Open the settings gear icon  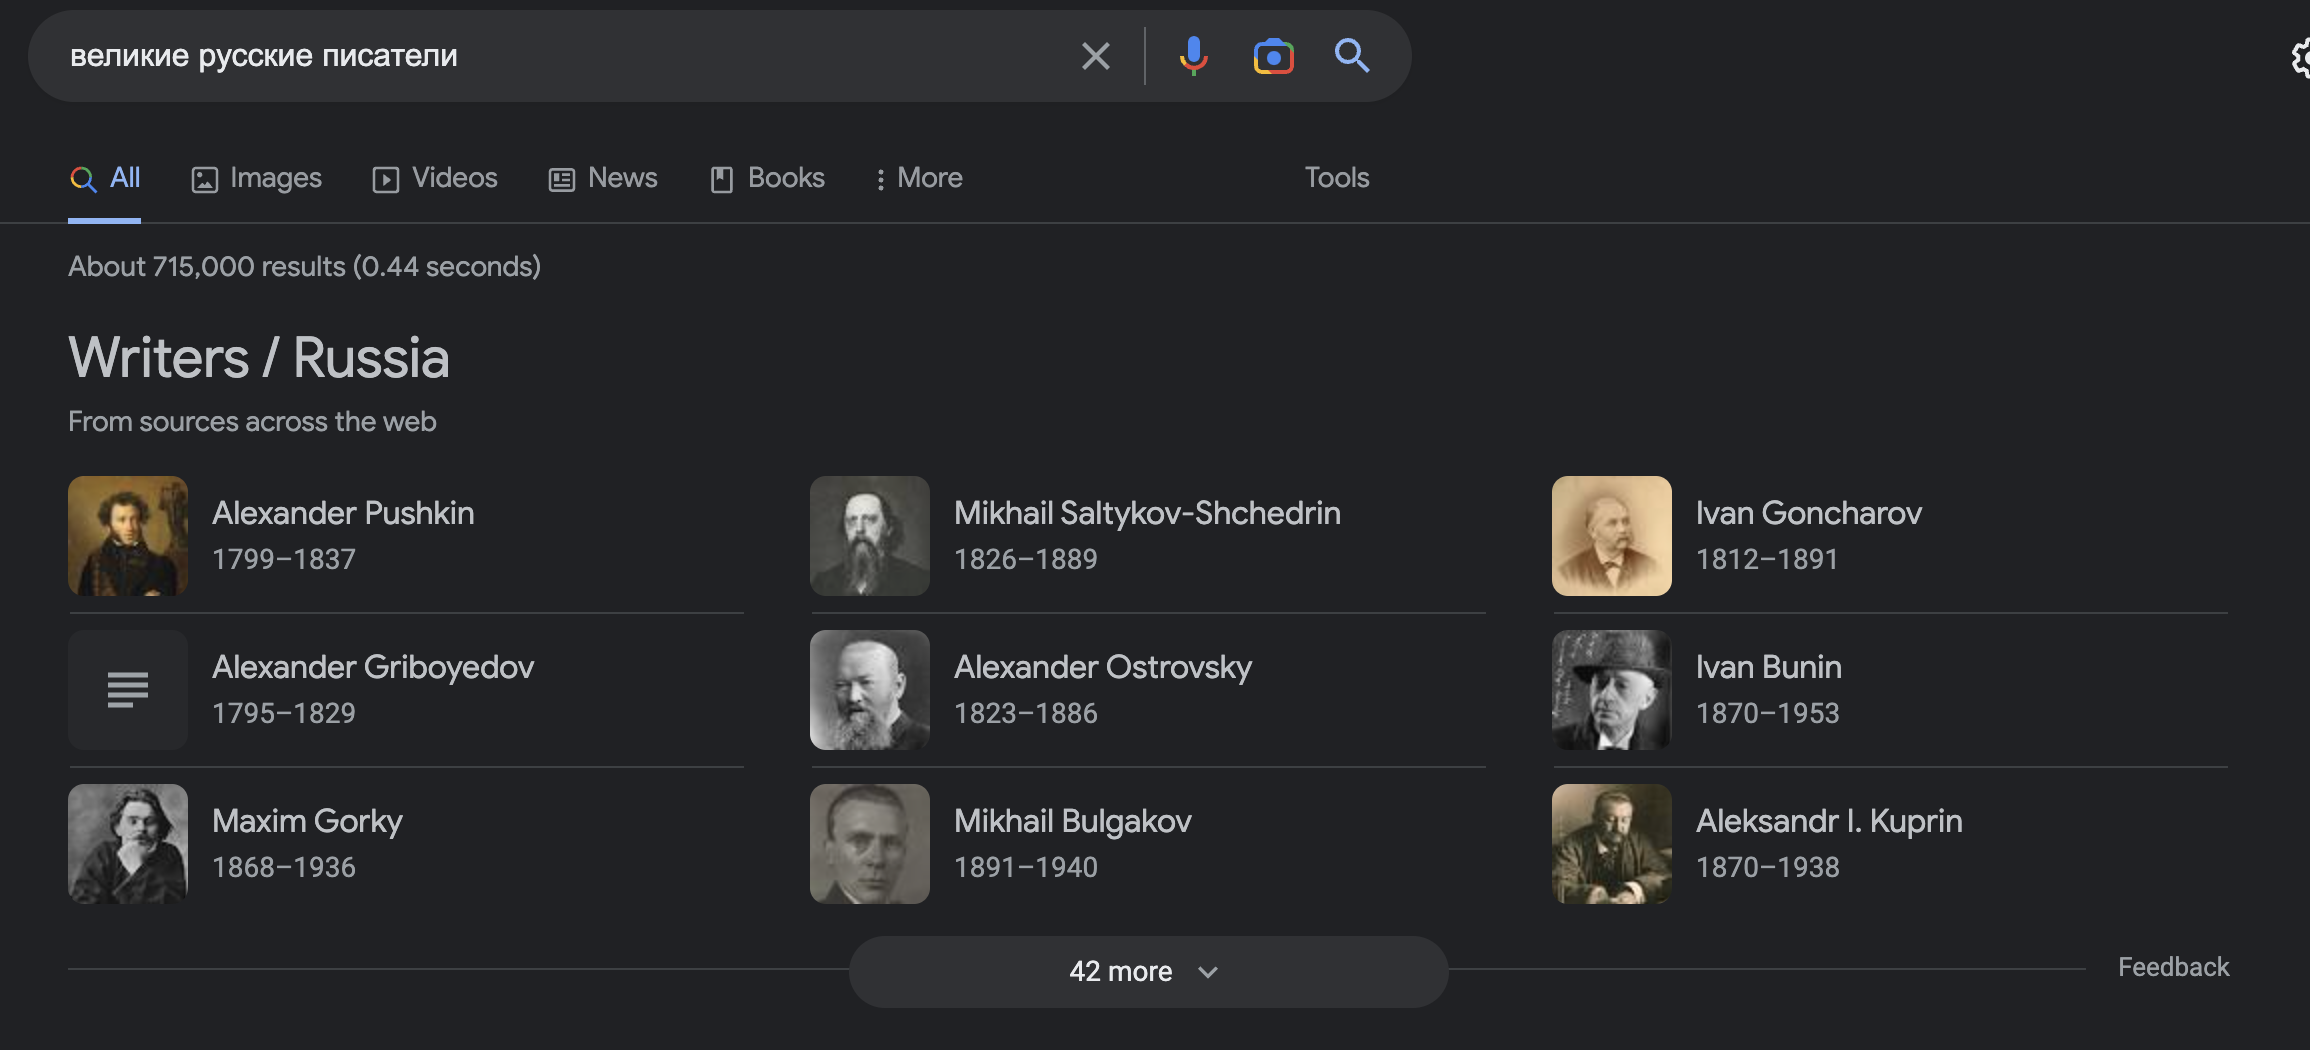pyautogui.click(x=2300, y=58)
